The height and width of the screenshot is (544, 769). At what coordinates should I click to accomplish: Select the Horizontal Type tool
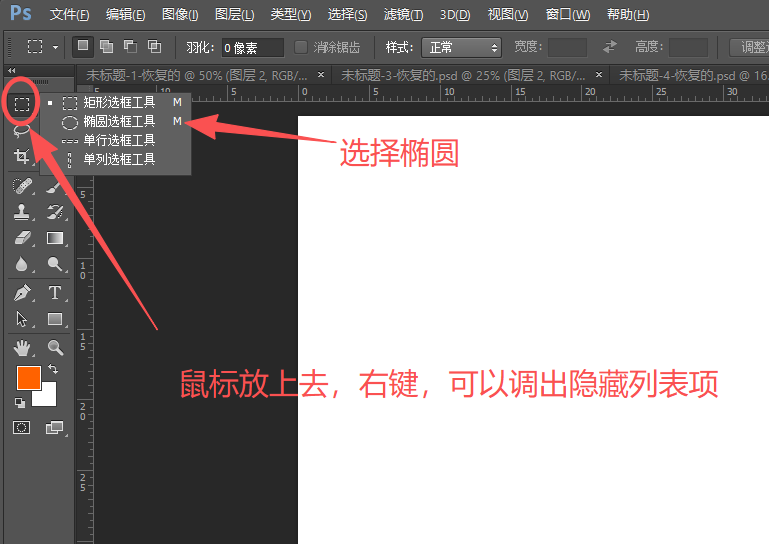click(x=55, y=293)
